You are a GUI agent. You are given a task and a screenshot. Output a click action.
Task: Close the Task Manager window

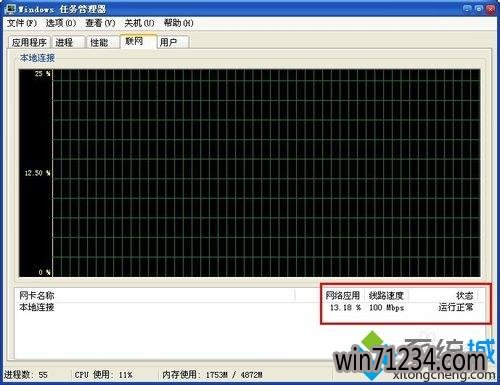click(x=490, y=9)
